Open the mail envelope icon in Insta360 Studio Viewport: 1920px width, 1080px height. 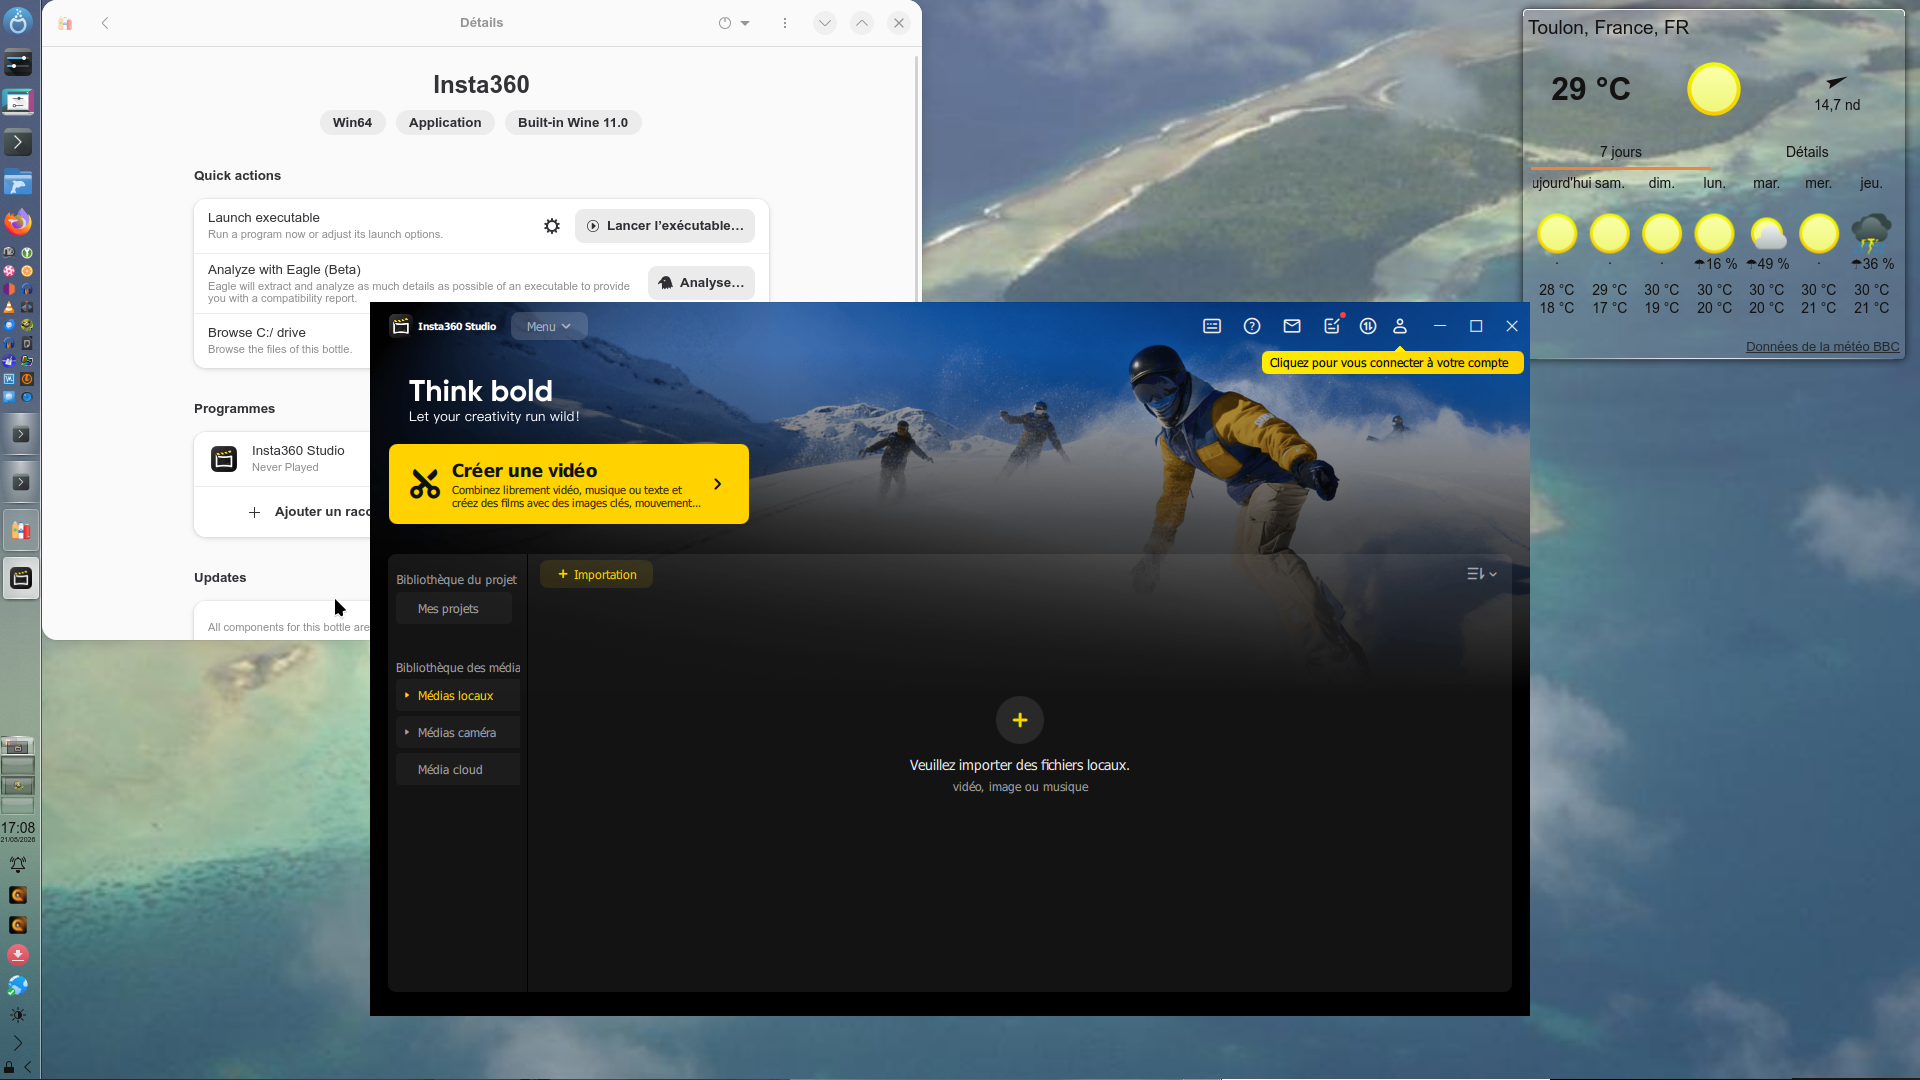pos(1292,326)
